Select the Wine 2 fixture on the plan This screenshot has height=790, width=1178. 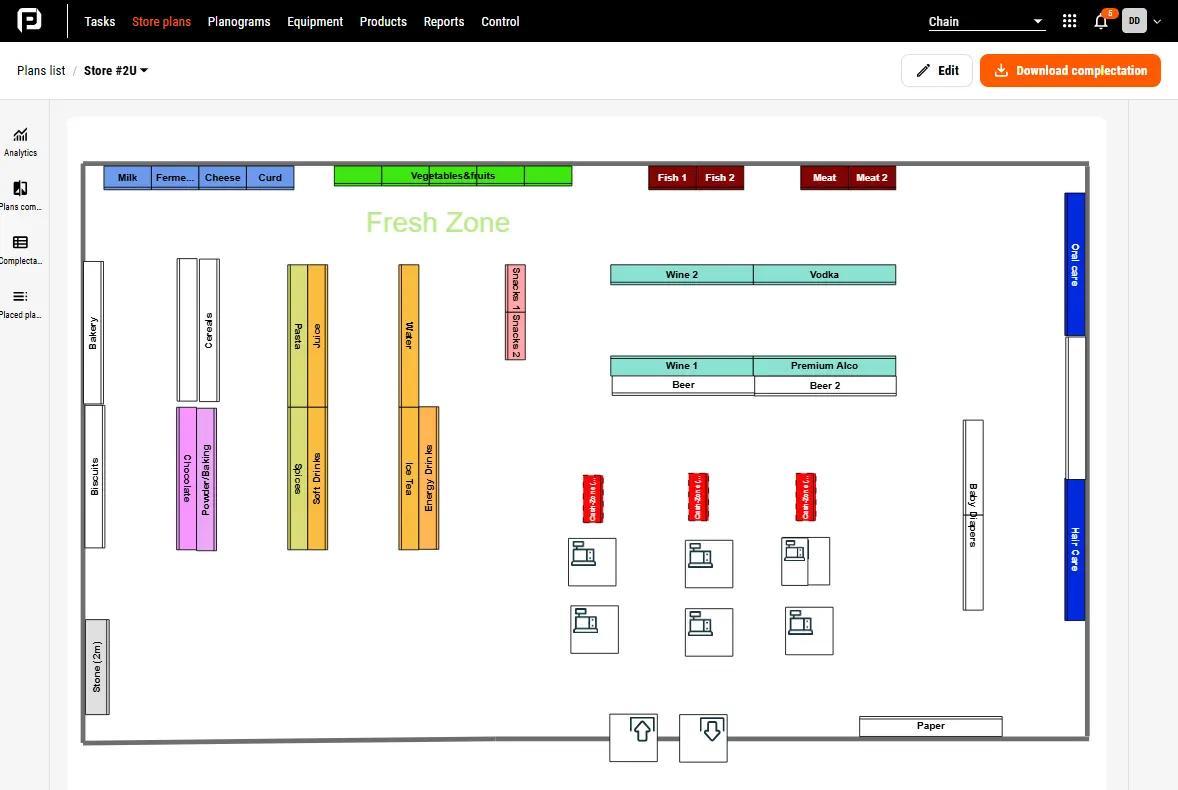(x=681, y=274)
